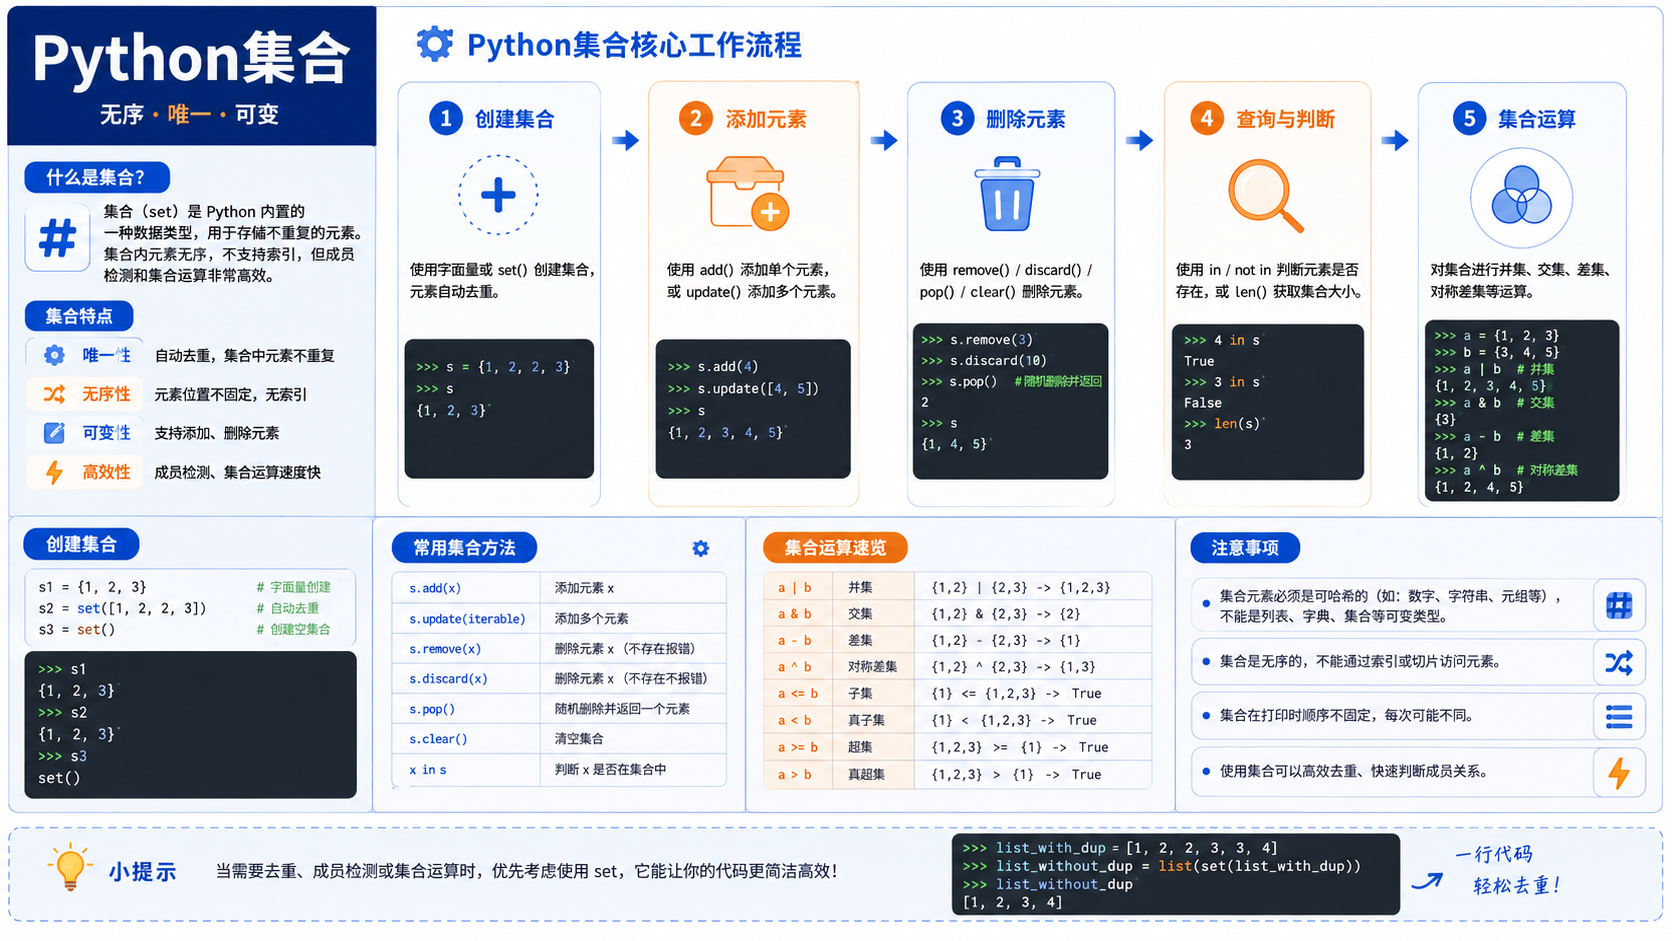Viewport: 1672px width, 941px height.
Task: Click the s.remove(3) code block
Action: 1010,401
